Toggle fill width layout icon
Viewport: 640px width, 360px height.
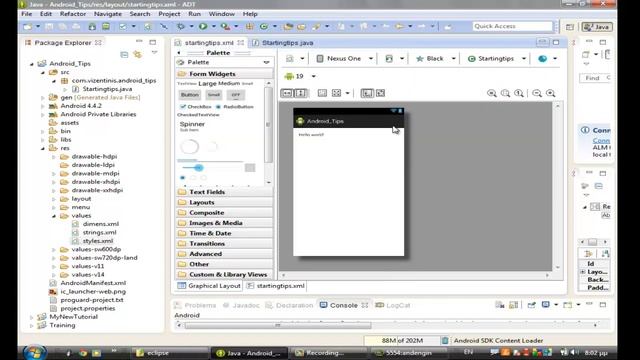pos(287,93)
